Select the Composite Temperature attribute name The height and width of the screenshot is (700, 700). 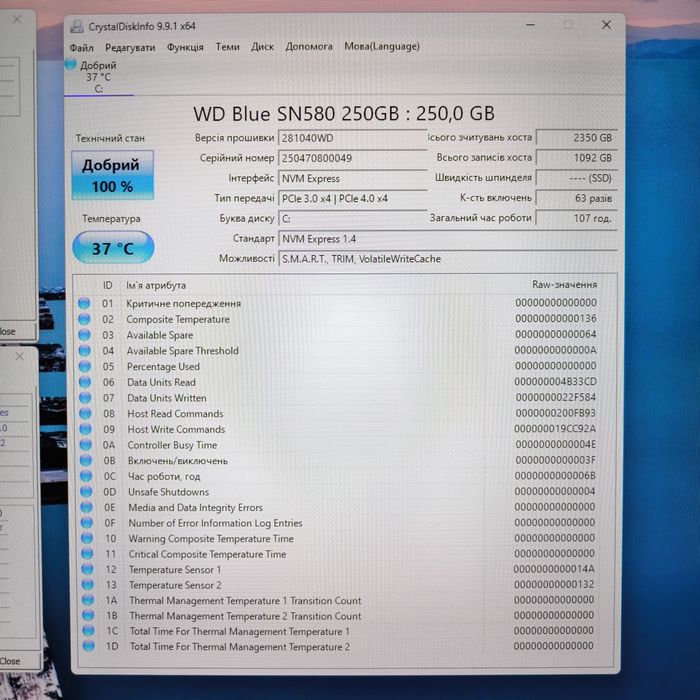point(178,319)
